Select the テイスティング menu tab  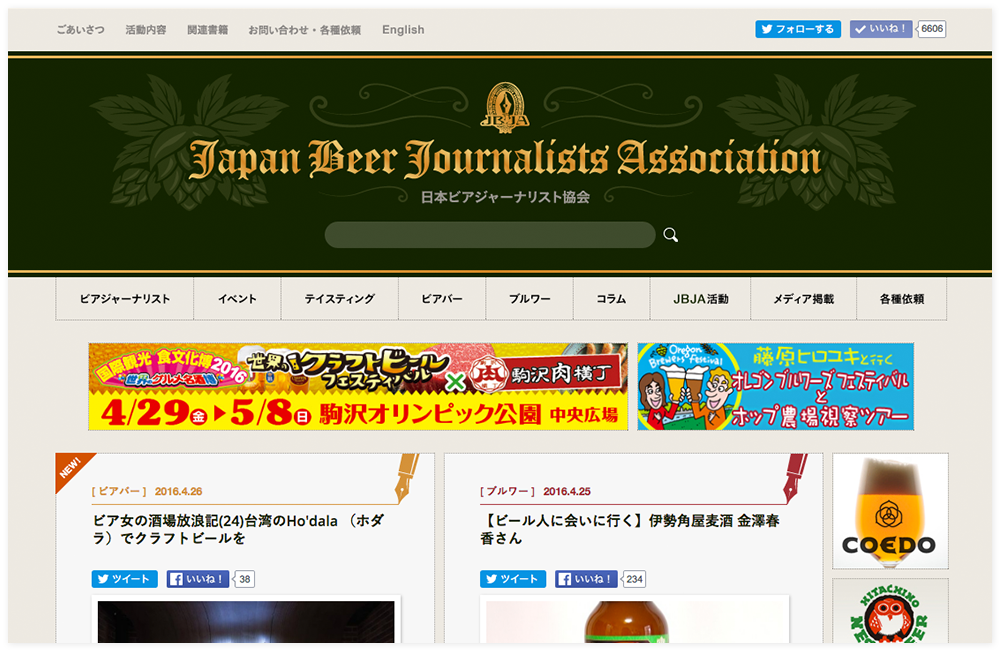pyautogui.click(x=339, y=299)
